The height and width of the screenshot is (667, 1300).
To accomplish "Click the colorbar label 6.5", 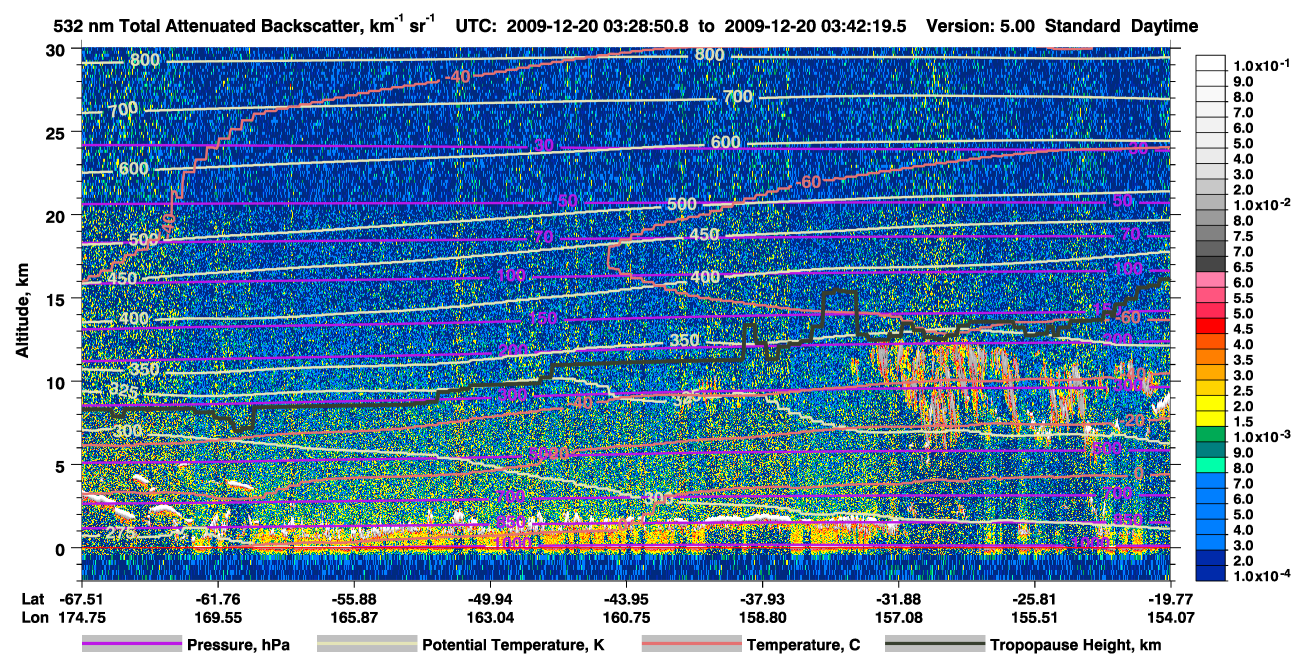I will (1243, 266).
